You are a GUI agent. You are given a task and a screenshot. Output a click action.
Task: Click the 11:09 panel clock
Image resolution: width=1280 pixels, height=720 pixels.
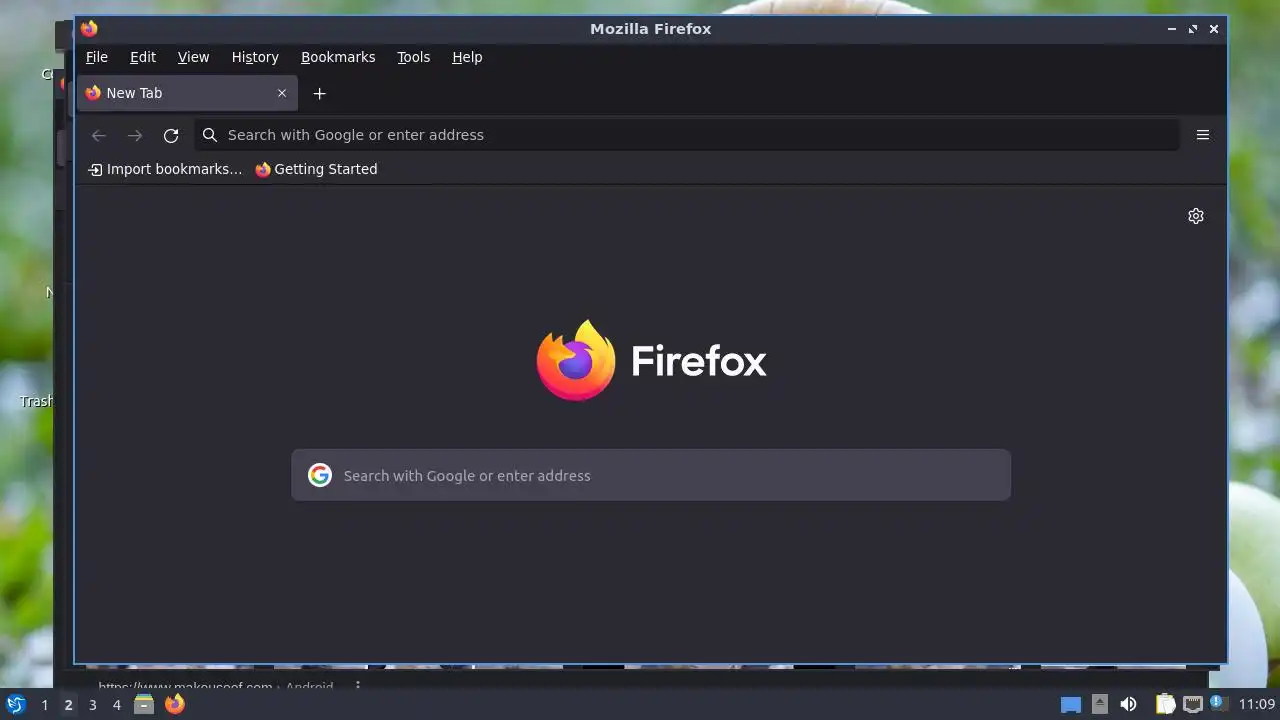1257,705
